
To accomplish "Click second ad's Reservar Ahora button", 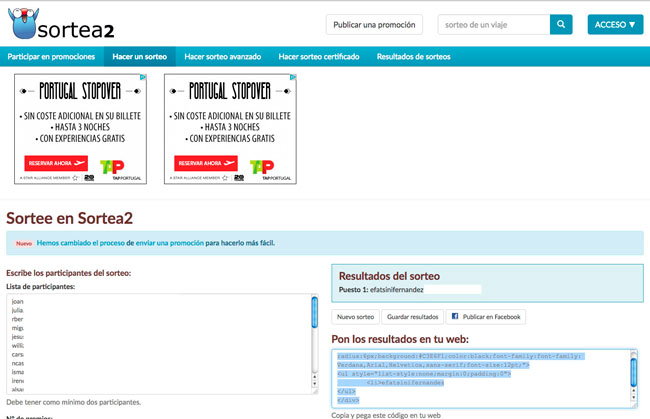I will 206,163.
